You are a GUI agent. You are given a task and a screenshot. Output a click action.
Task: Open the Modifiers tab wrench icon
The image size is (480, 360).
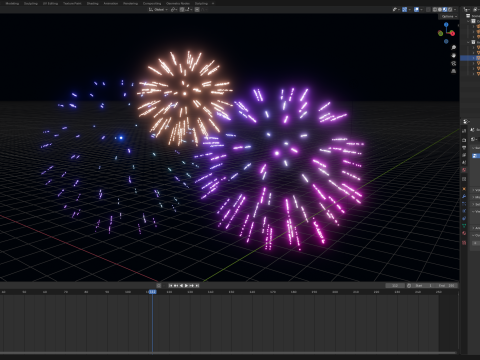tap(464, 196)
